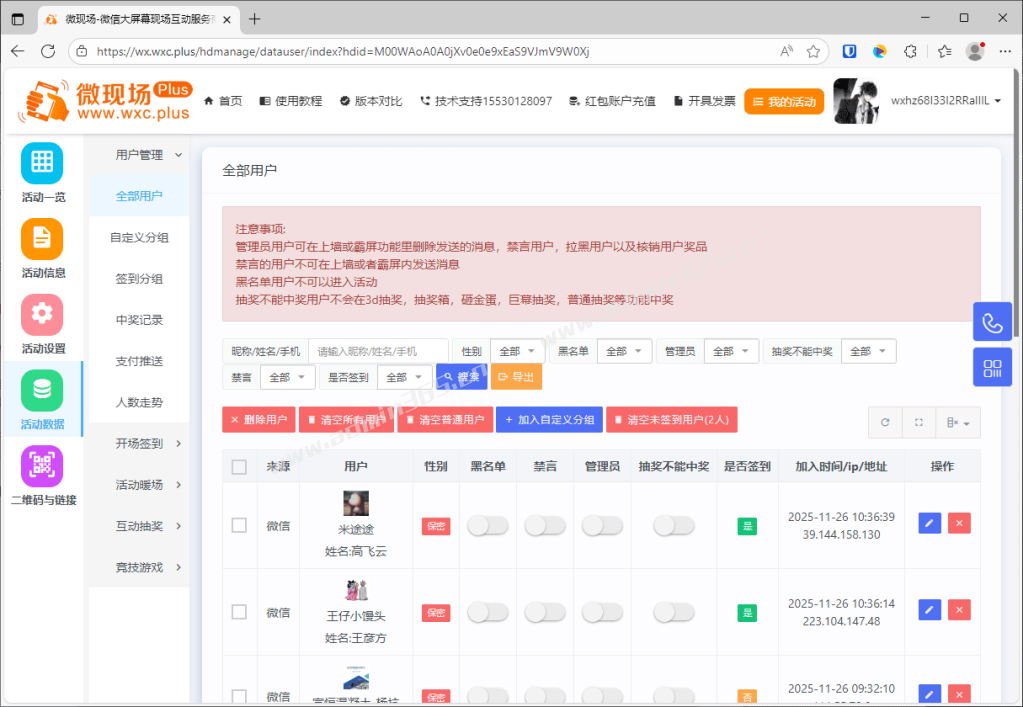Click the 首页 menu item
The height and width of the screenshot is (707, 1023).
click(222, 100)
